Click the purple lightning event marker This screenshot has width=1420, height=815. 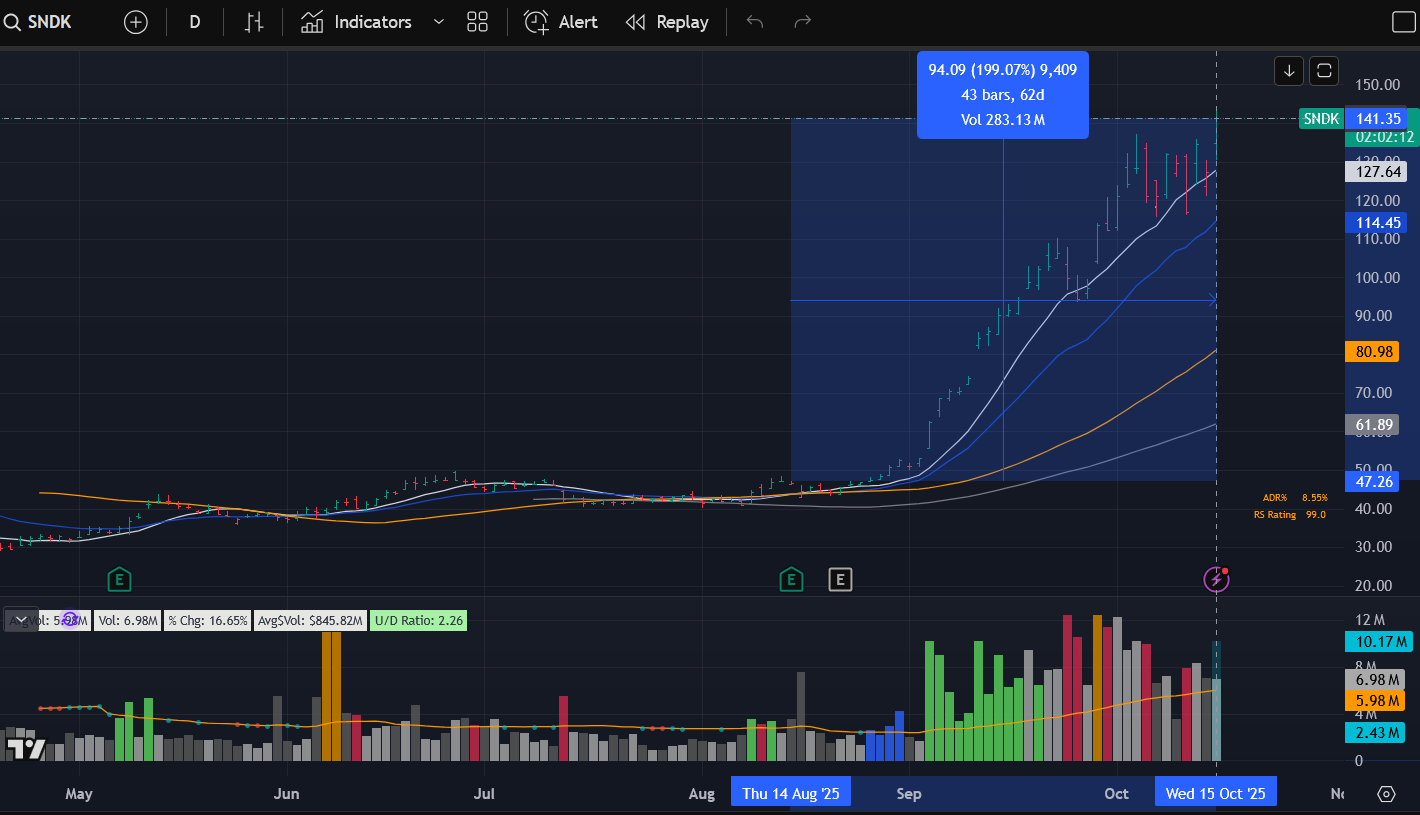pyautogui.click(x=1216, y=578)
